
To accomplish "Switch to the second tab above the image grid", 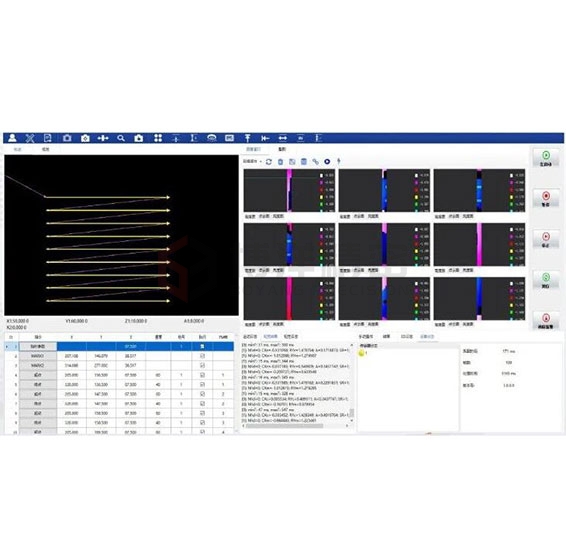I will 282,149.
